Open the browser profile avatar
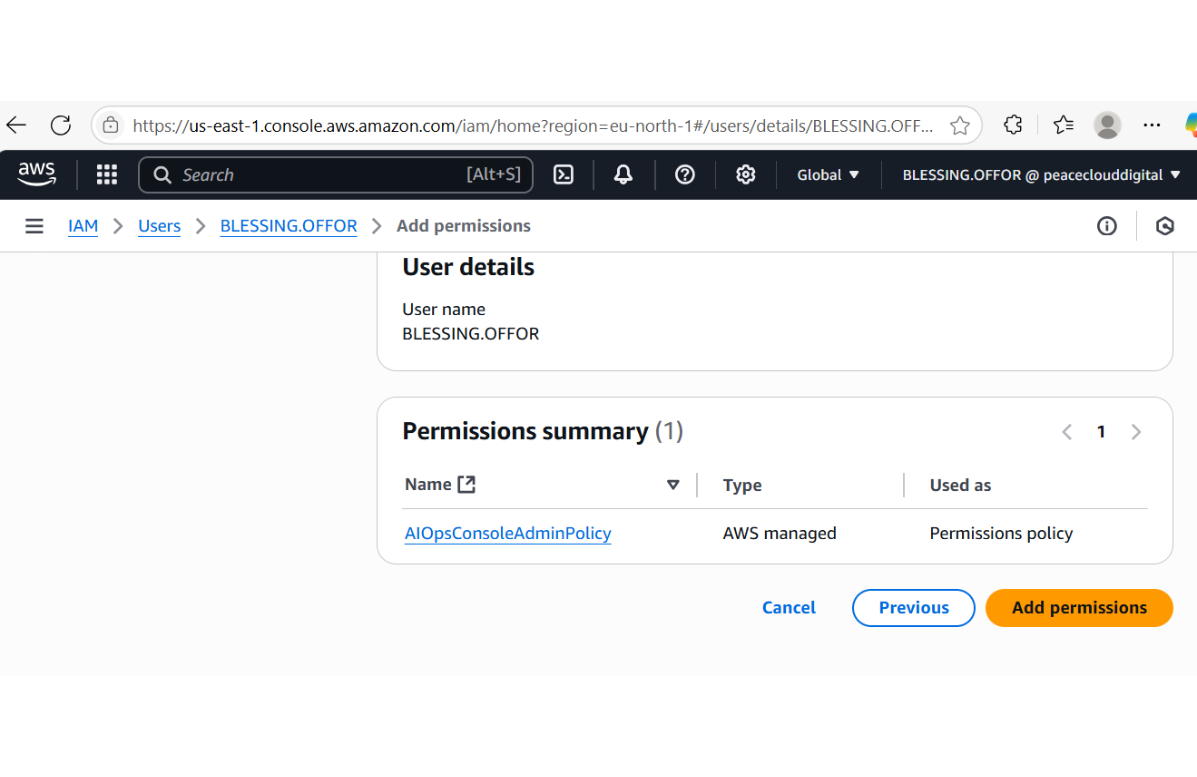 pyautogui.click(x=1107, y=124)
